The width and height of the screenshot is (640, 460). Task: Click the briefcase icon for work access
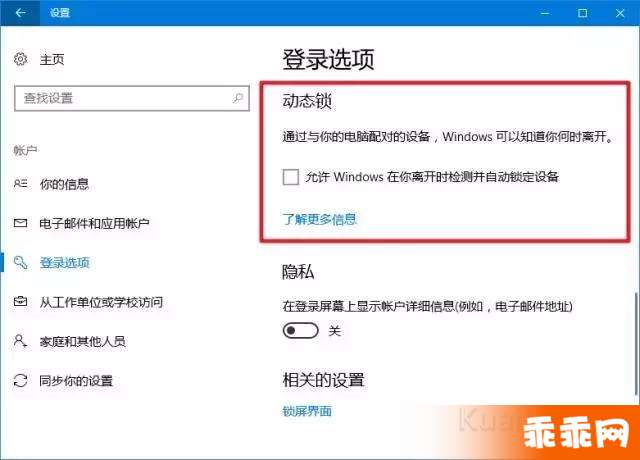20,302
